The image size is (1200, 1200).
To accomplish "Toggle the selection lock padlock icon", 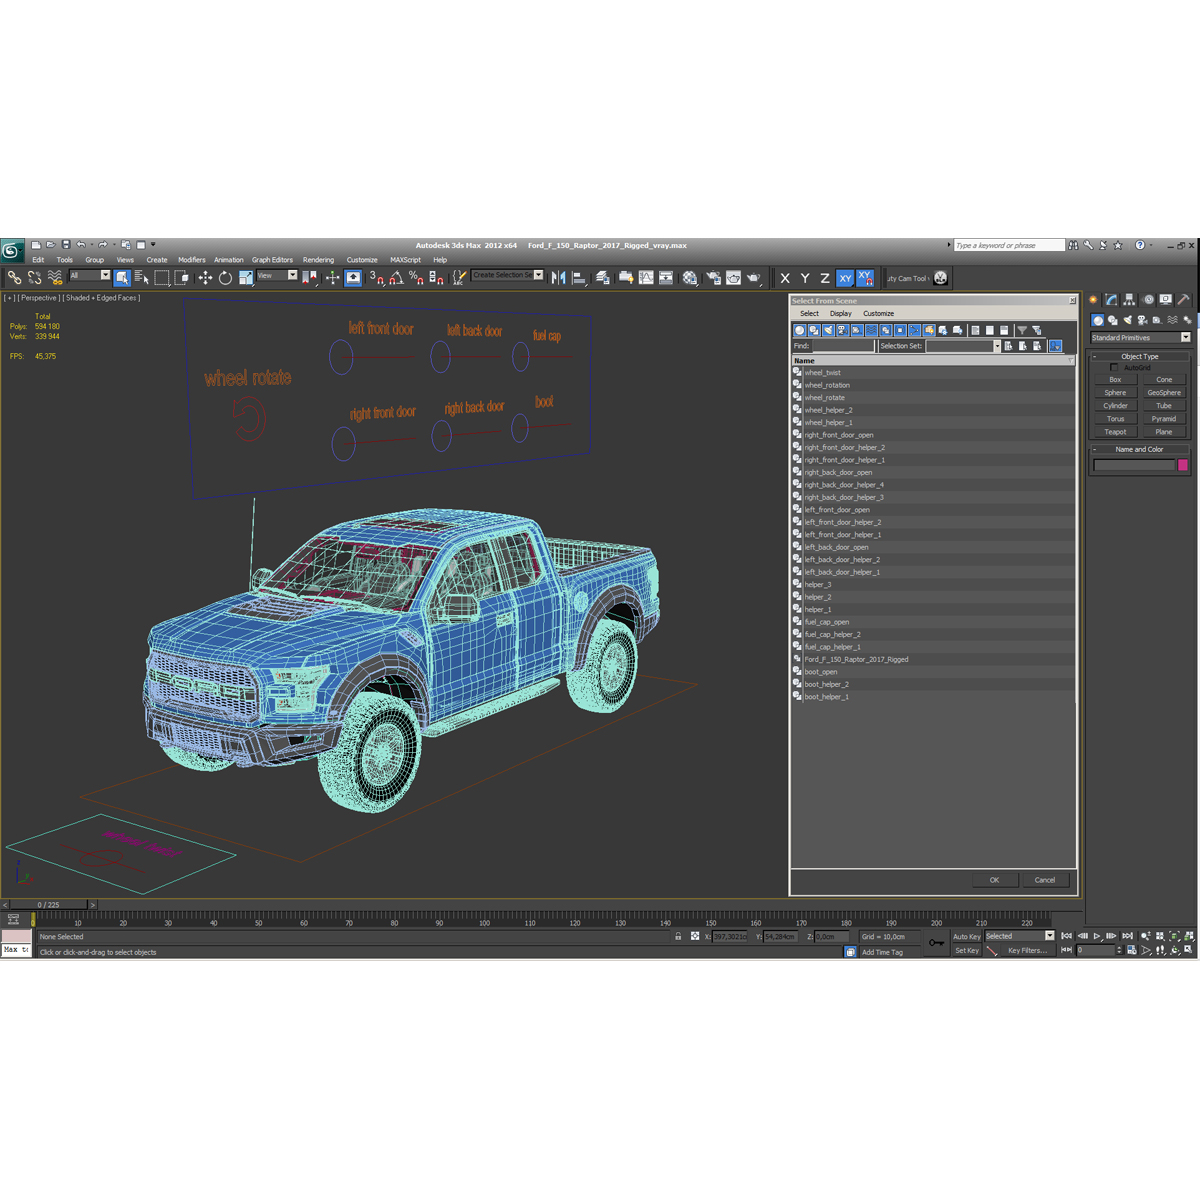I will (x=678, y=937).
